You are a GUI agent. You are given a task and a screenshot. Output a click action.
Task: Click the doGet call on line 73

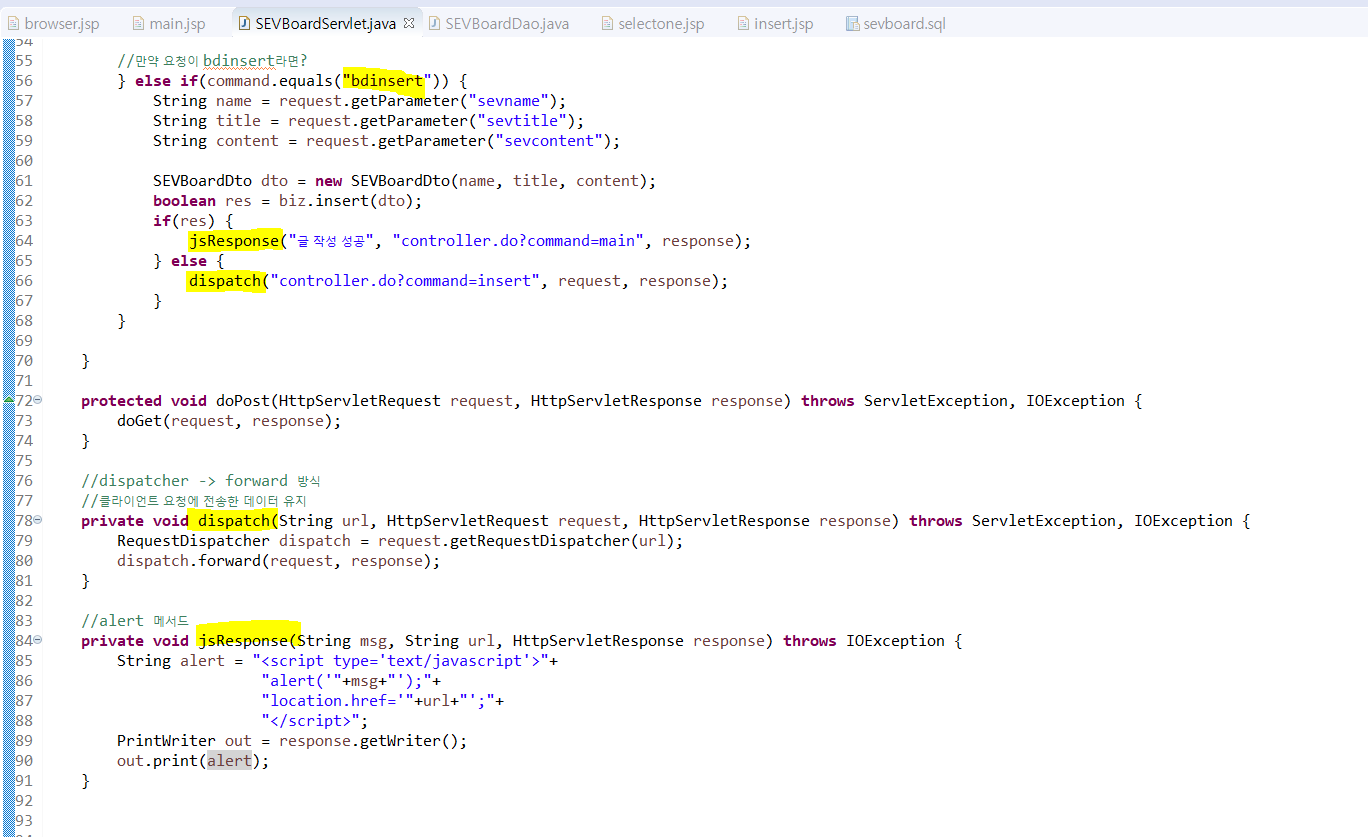point(139,420)
